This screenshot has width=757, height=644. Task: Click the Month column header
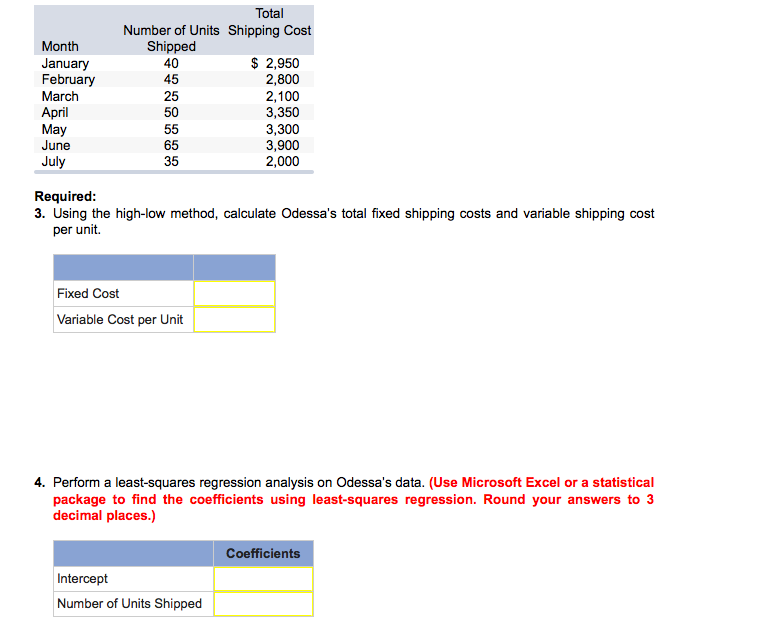(x=60, y=46)
